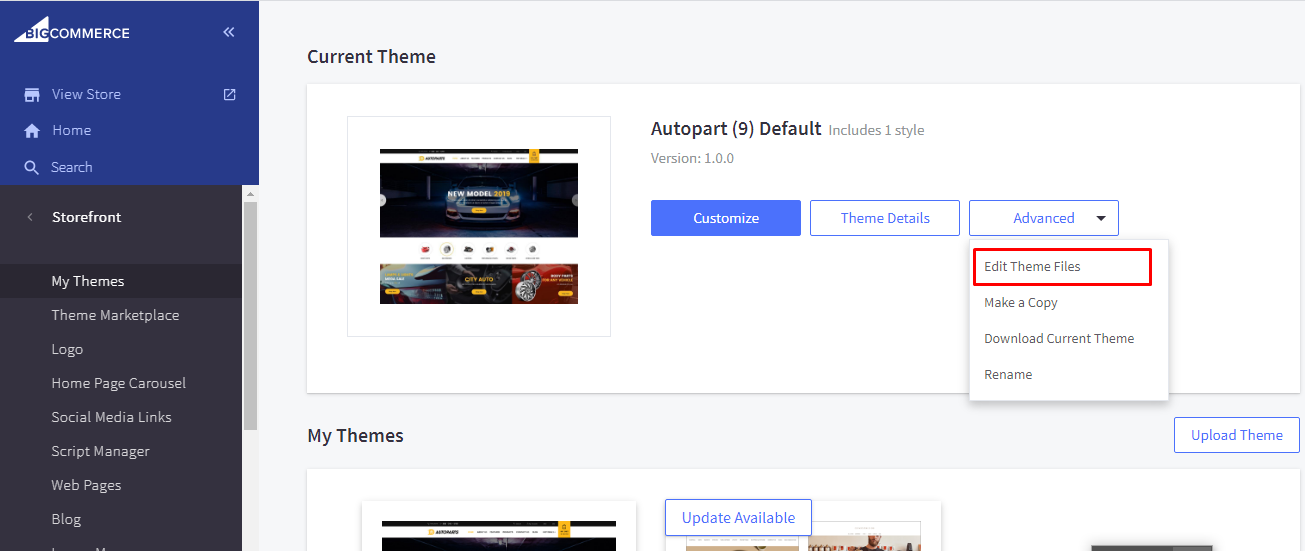Click the Search magnifier icon
The image size is (1305, 551).
click(32, 168)
